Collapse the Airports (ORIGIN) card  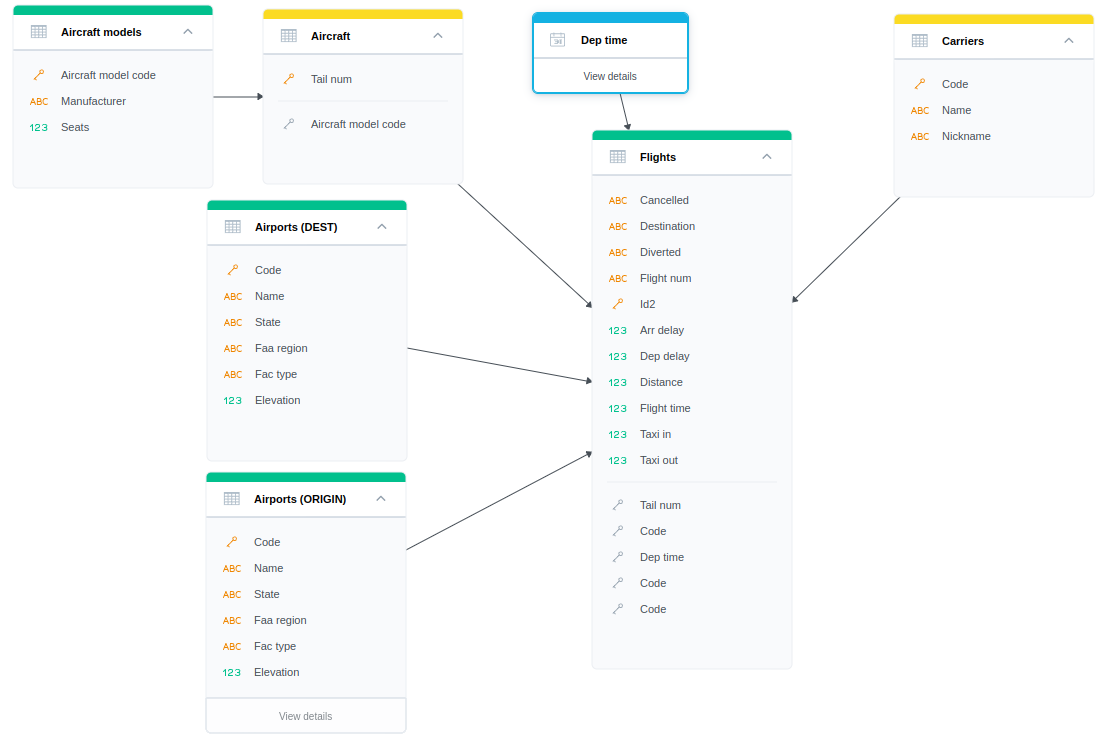click(380, 498)
